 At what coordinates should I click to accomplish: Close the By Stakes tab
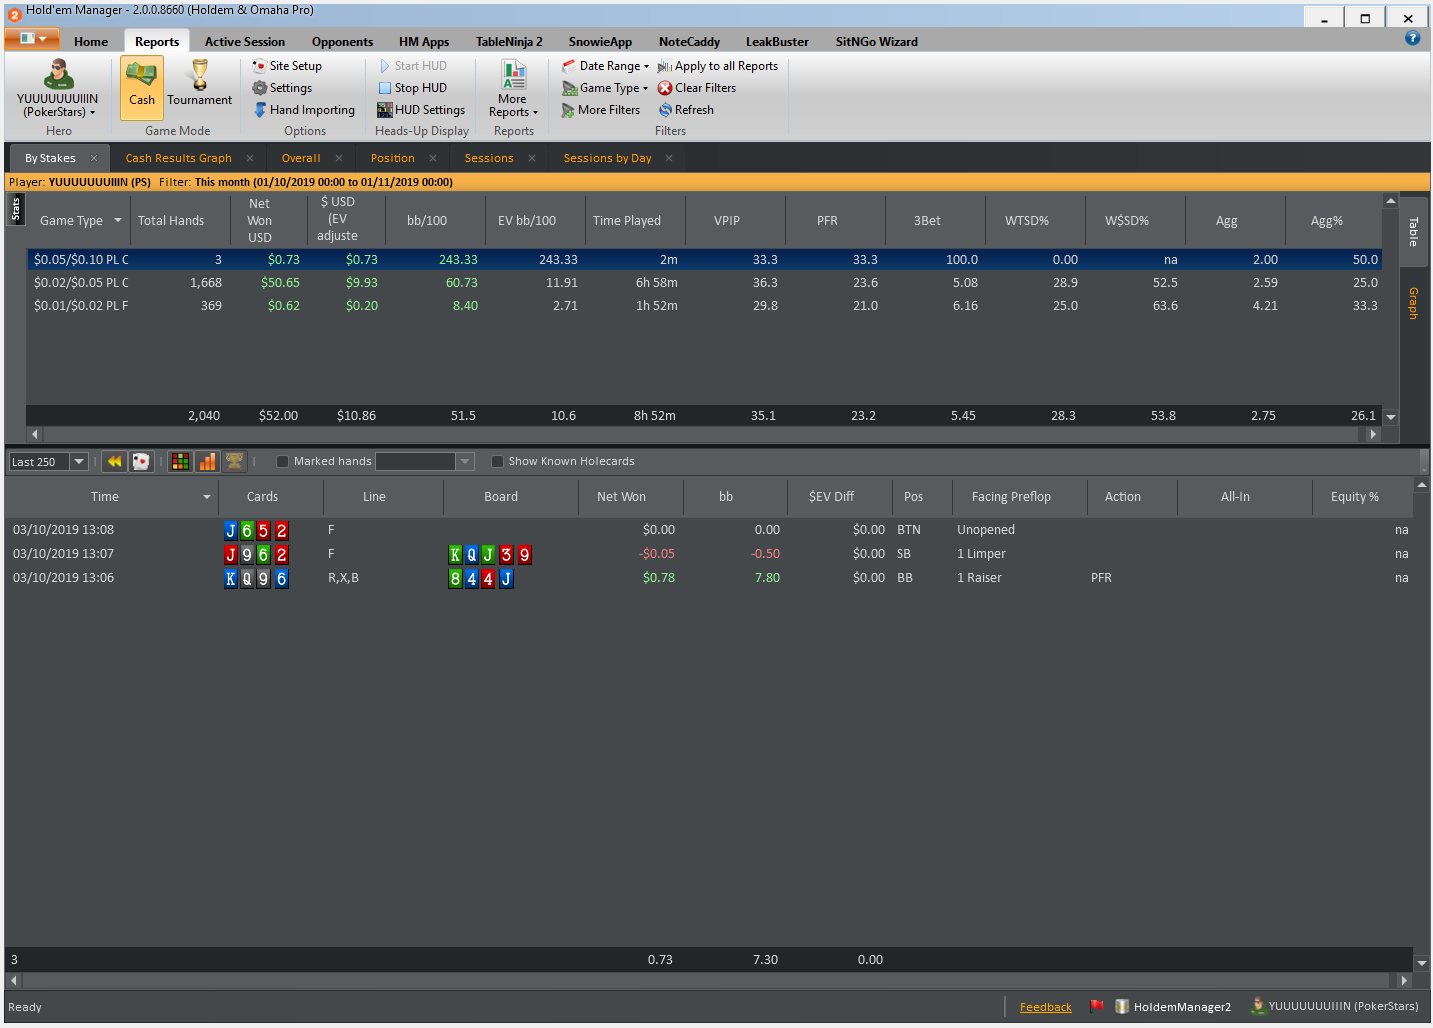[x=94, y=158]
